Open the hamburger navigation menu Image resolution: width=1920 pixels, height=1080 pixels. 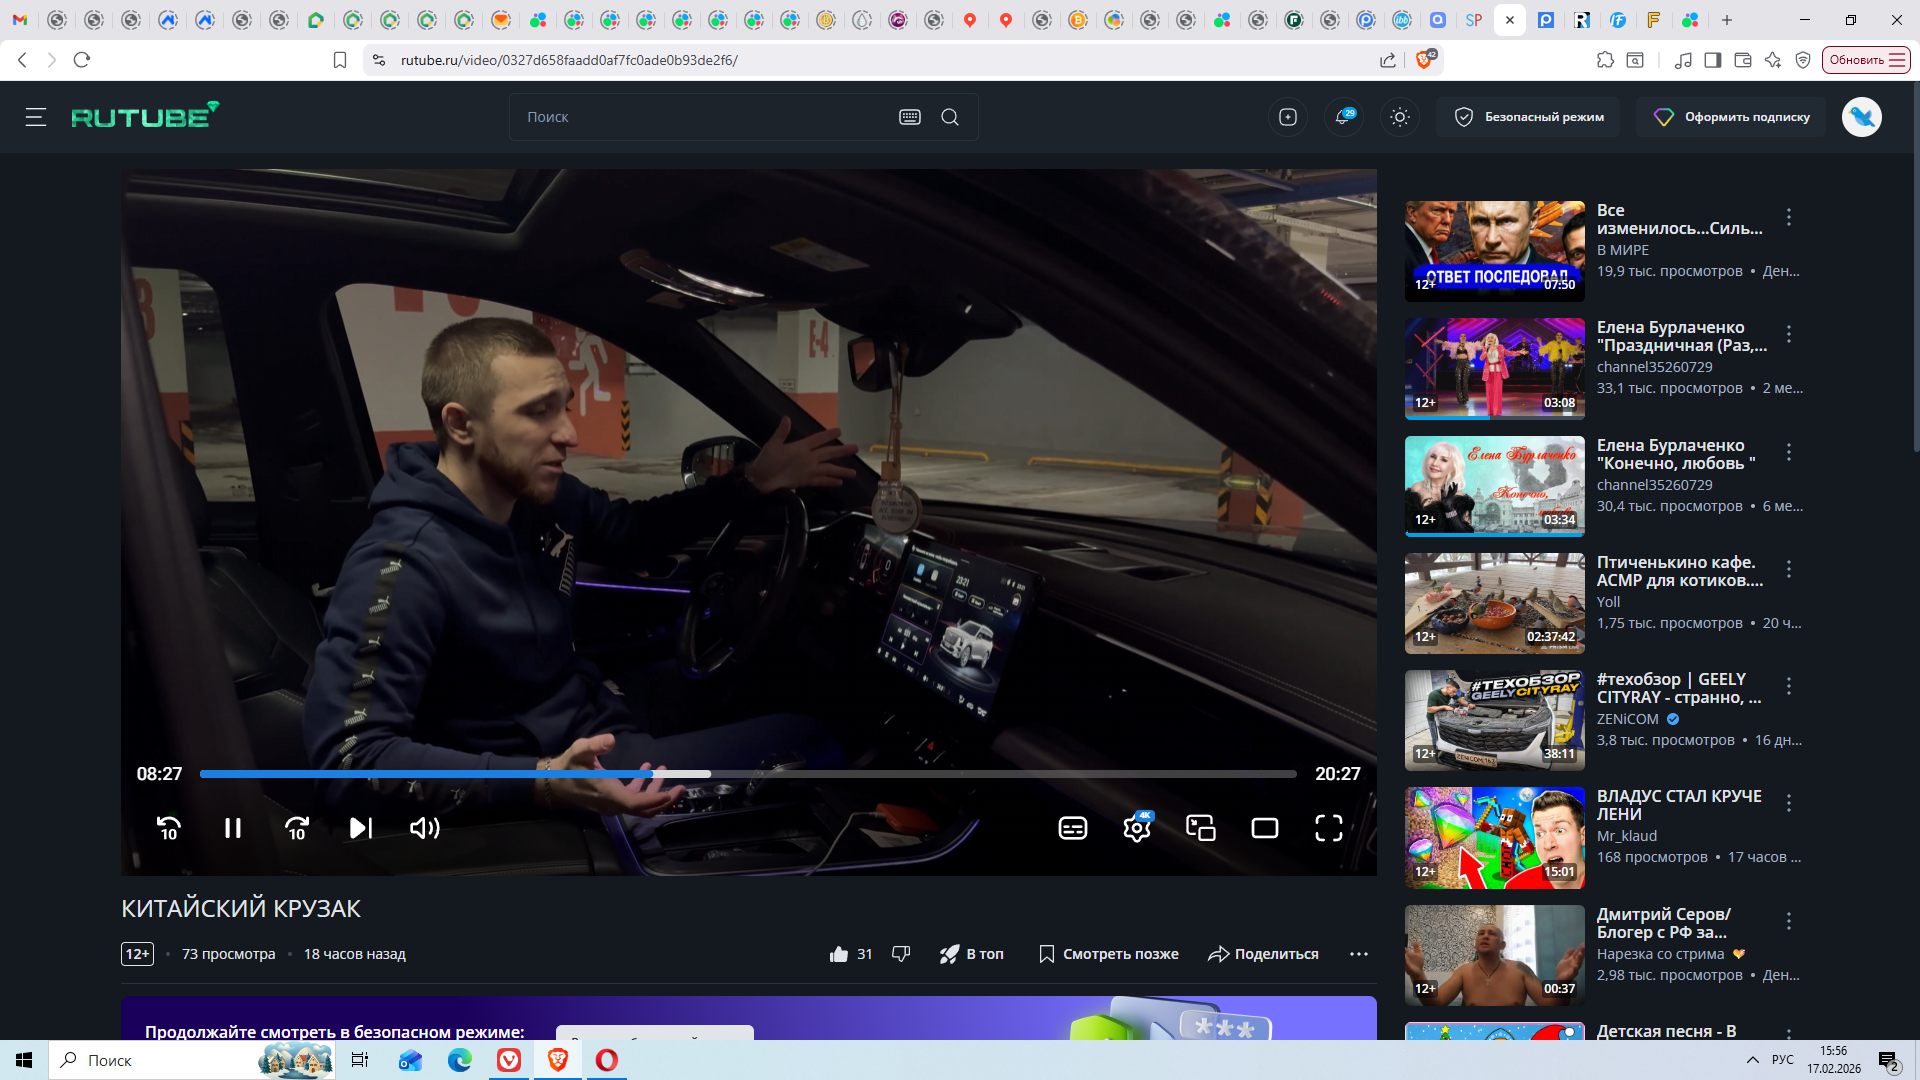click(x=36, y=117)
